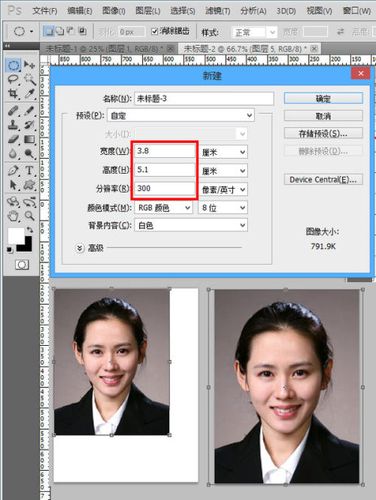
Task: Select the Blur tool
Action: click(x=13, y=153)
